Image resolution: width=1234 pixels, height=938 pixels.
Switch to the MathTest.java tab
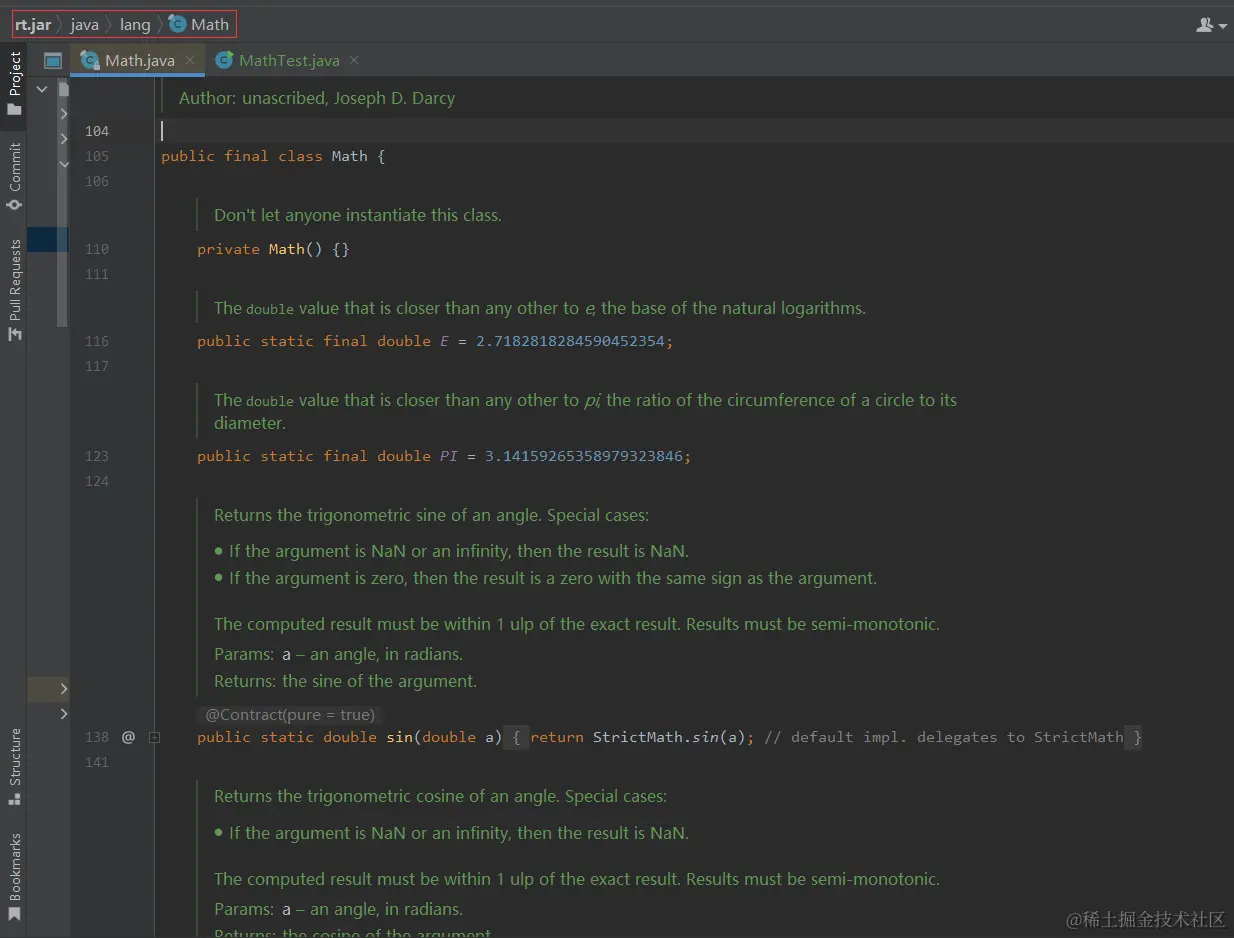(288, 60)
